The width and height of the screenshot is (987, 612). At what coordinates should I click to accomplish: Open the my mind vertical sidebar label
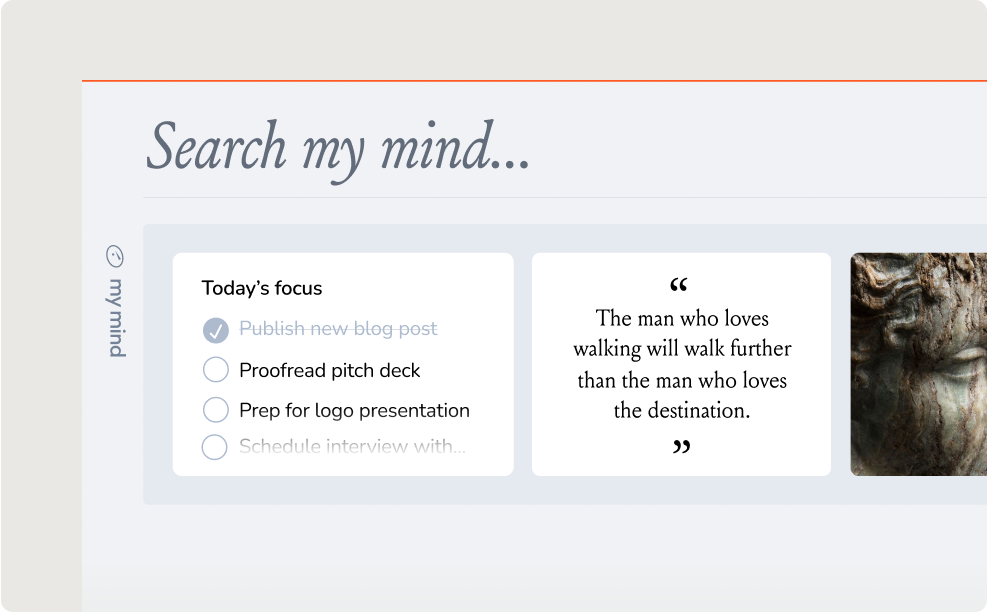click(116, 318)
